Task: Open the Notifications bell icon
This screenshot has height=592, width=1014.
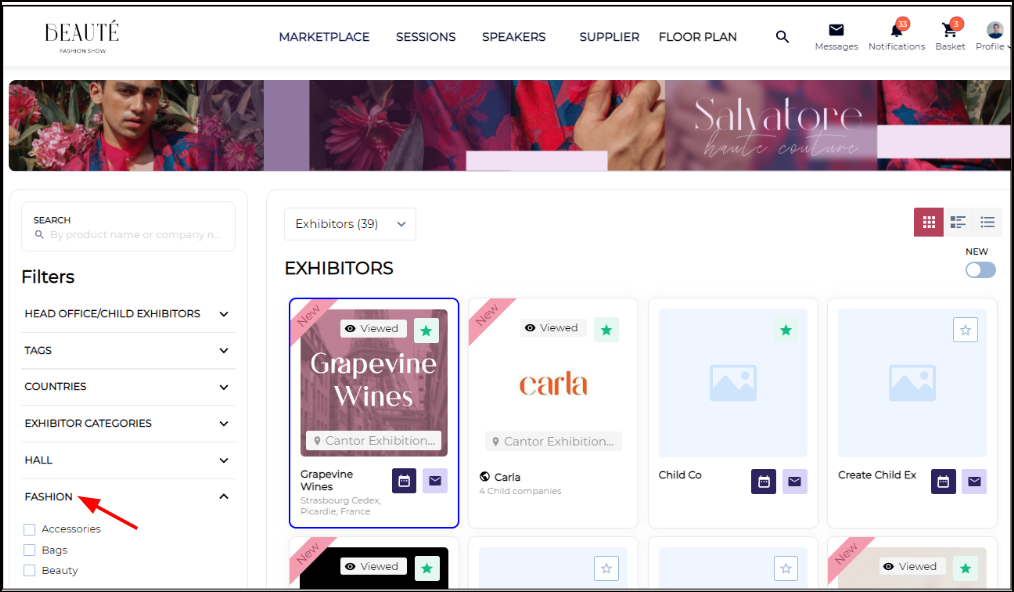Action: click(896, 30)
